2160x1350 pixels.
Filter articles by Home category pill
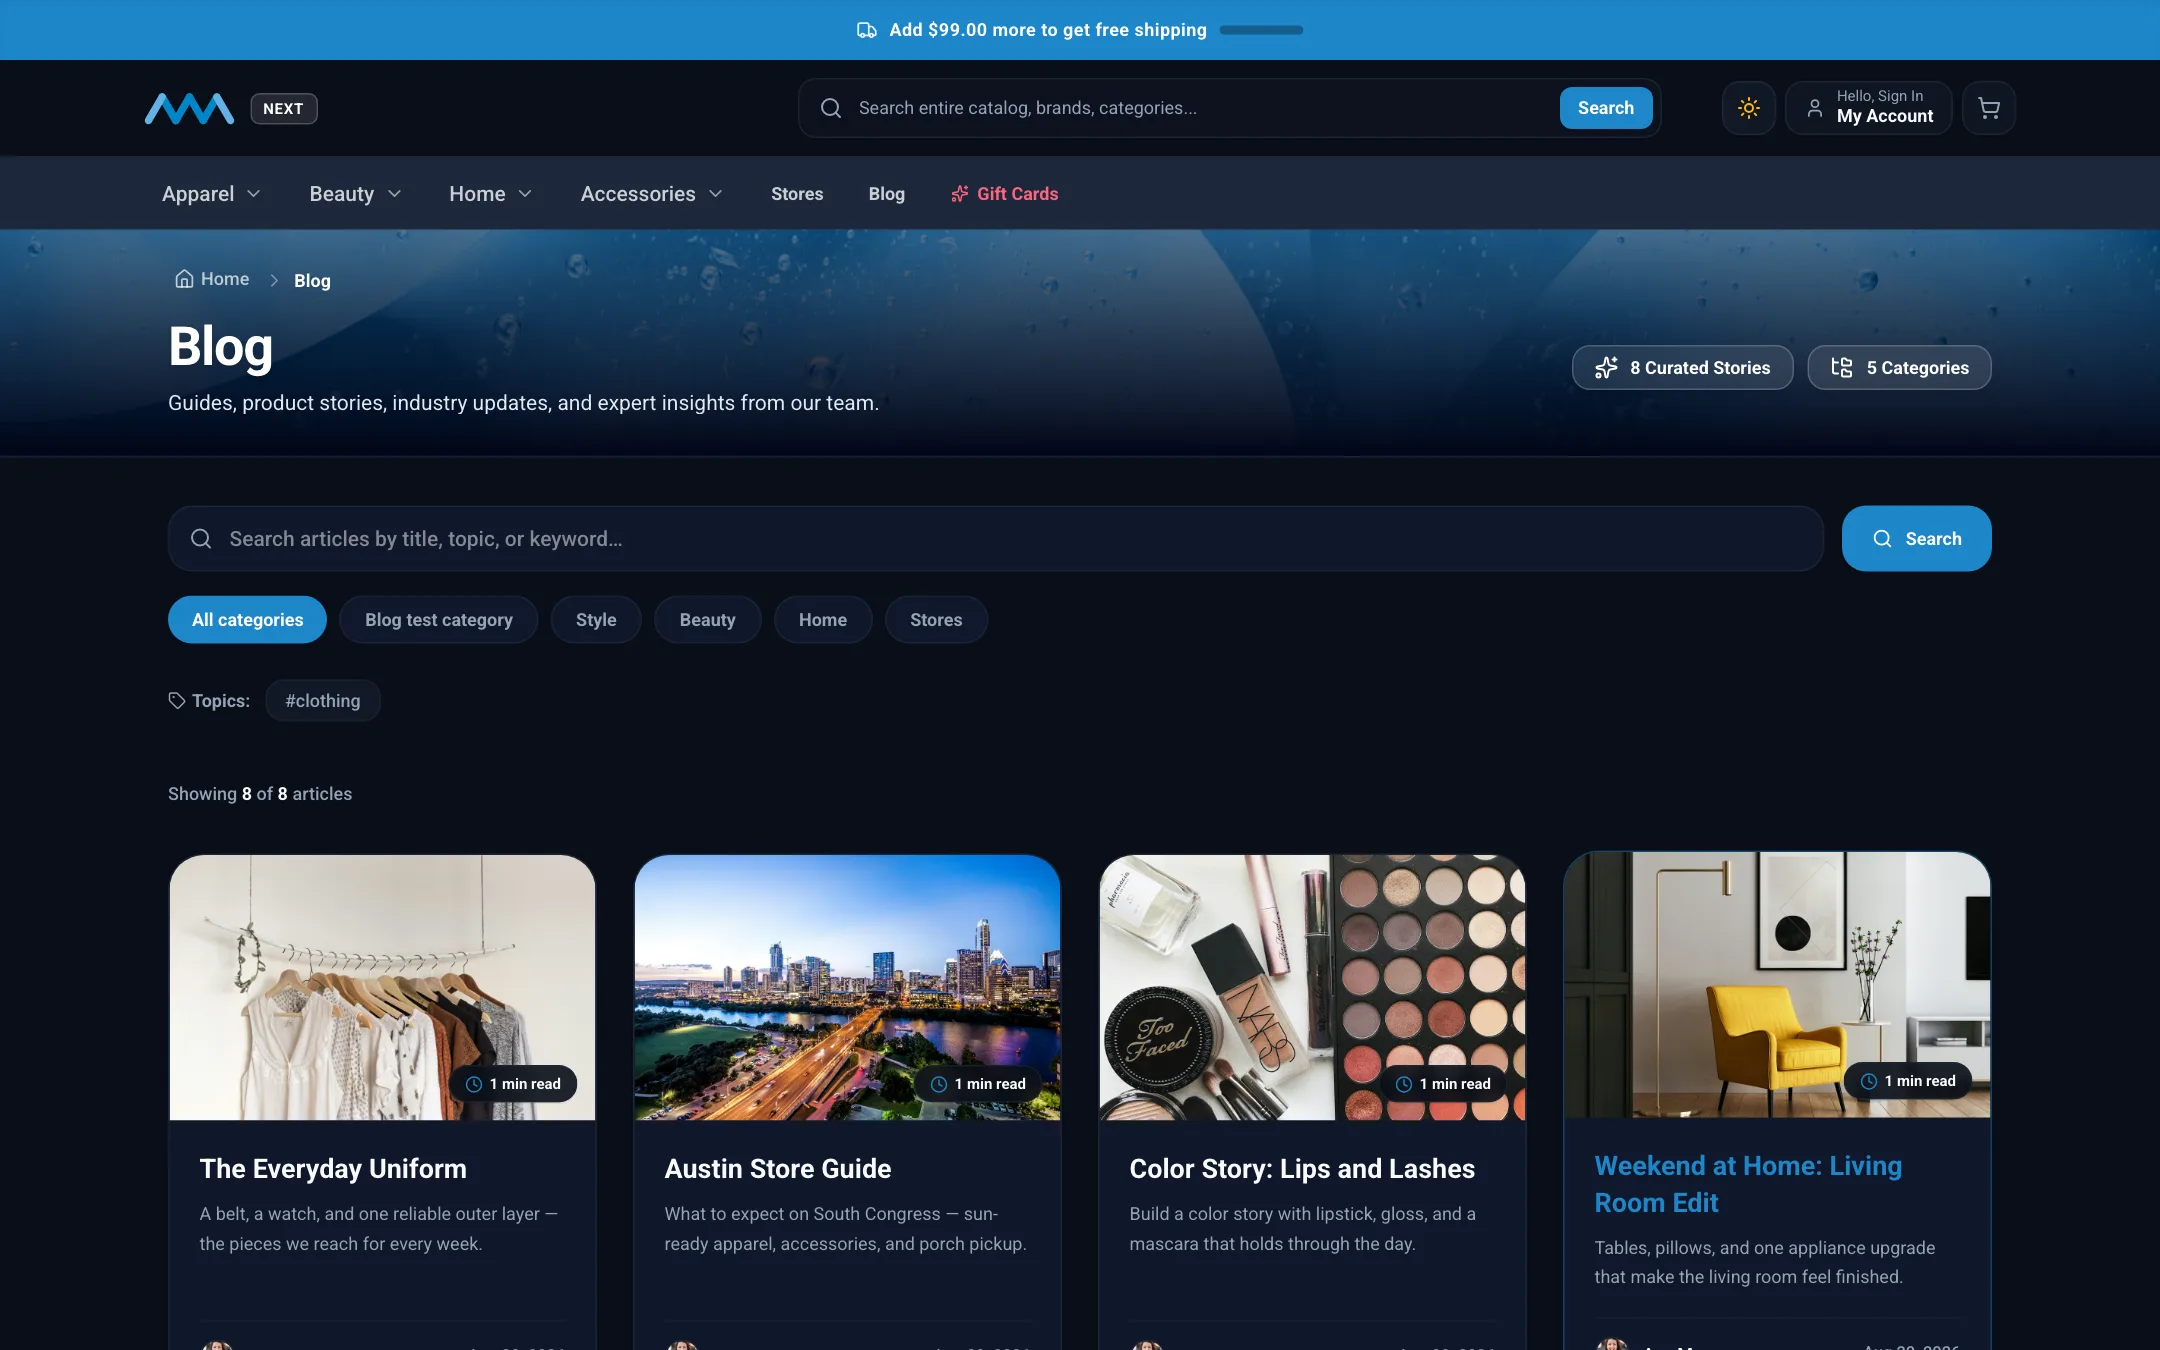pos(822,620)
